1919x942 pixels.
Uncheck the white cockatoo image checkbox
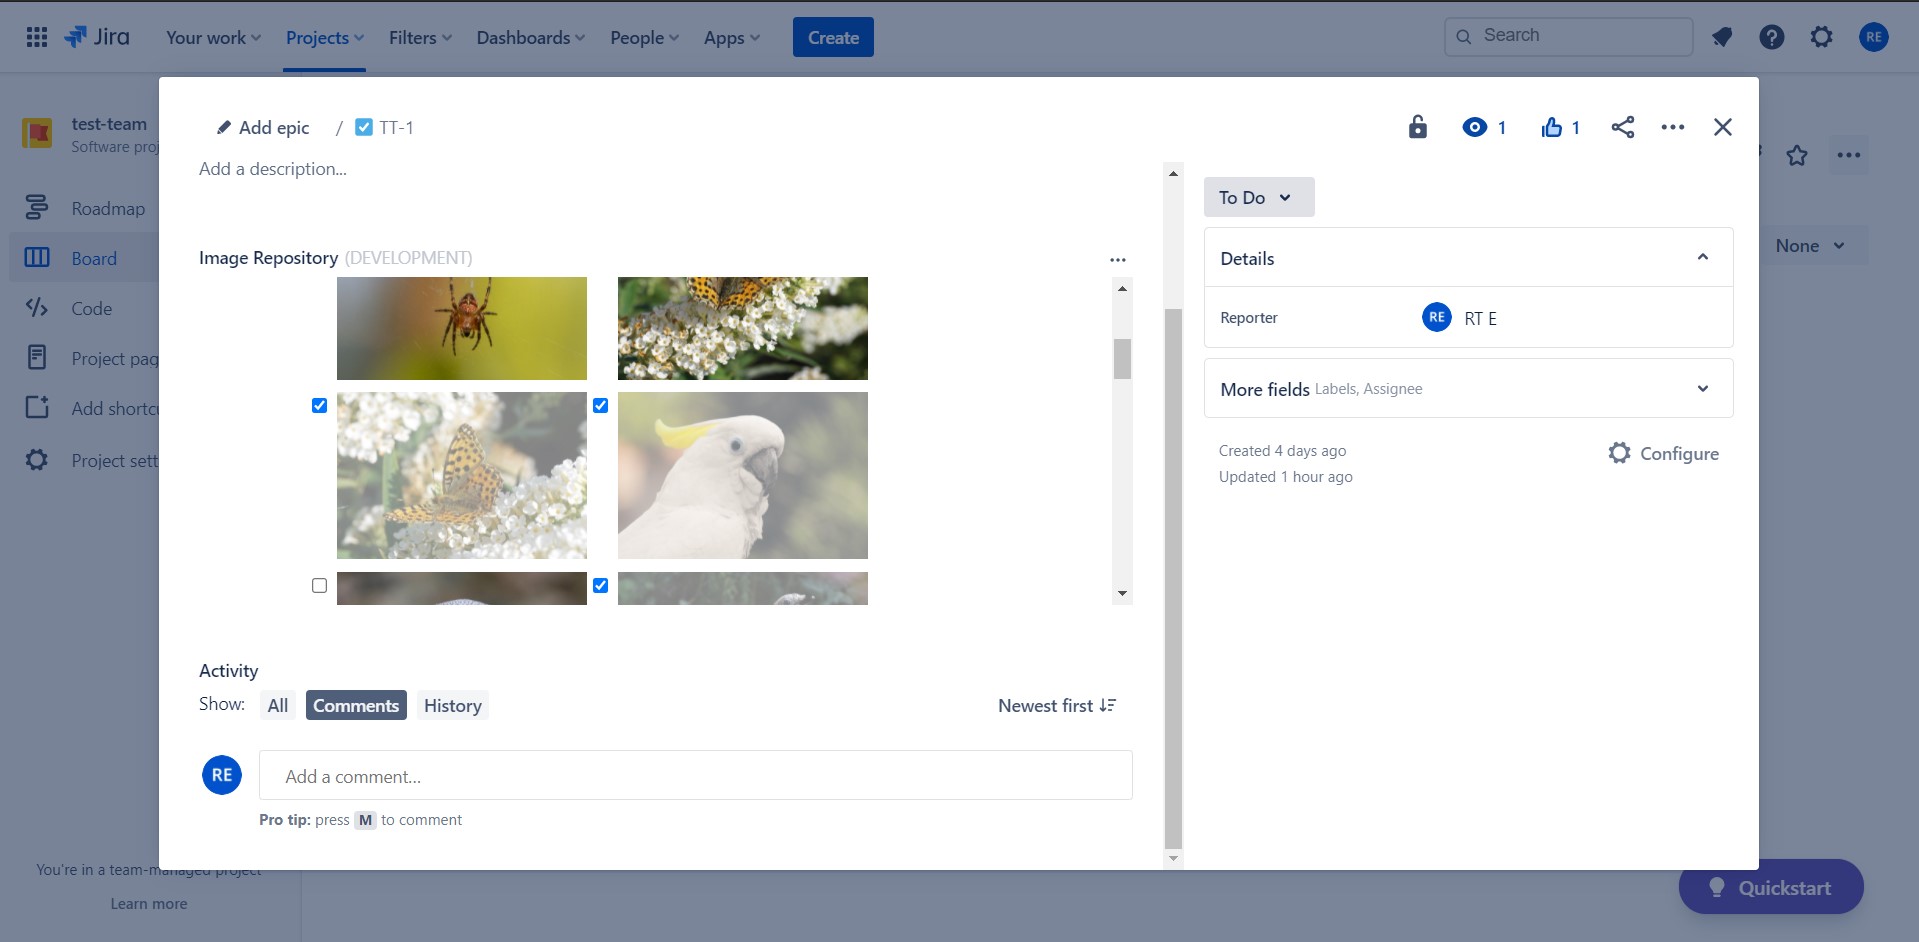pyautogui.click(x=600, y=405)
